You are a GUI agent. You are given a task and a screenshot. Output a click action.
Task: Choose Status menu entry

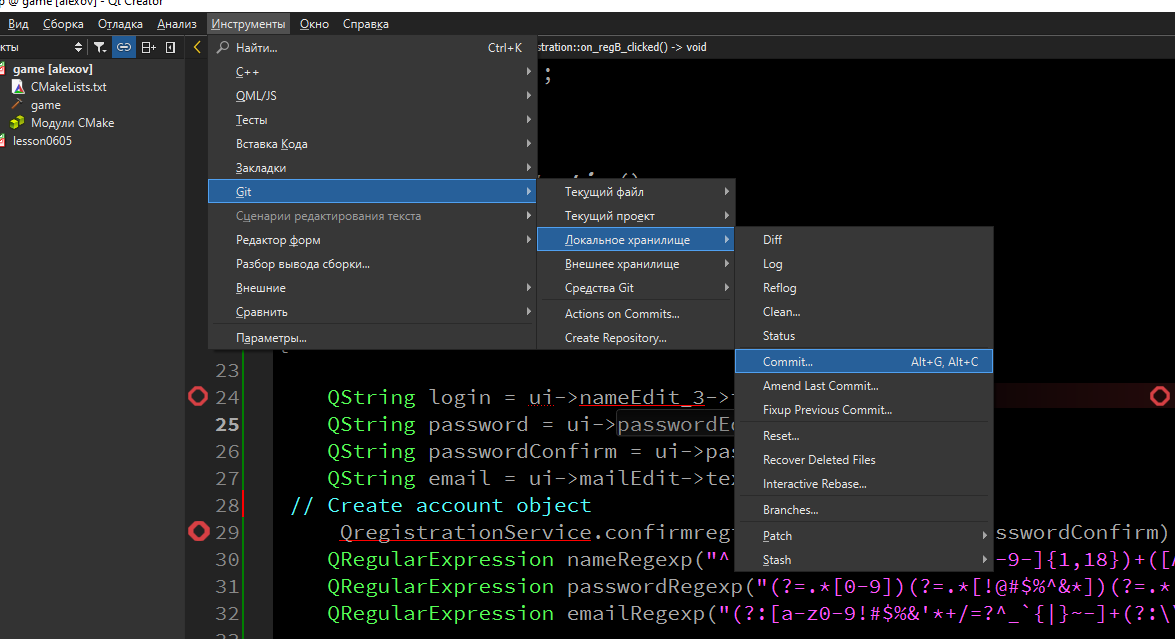coord(864,336)
